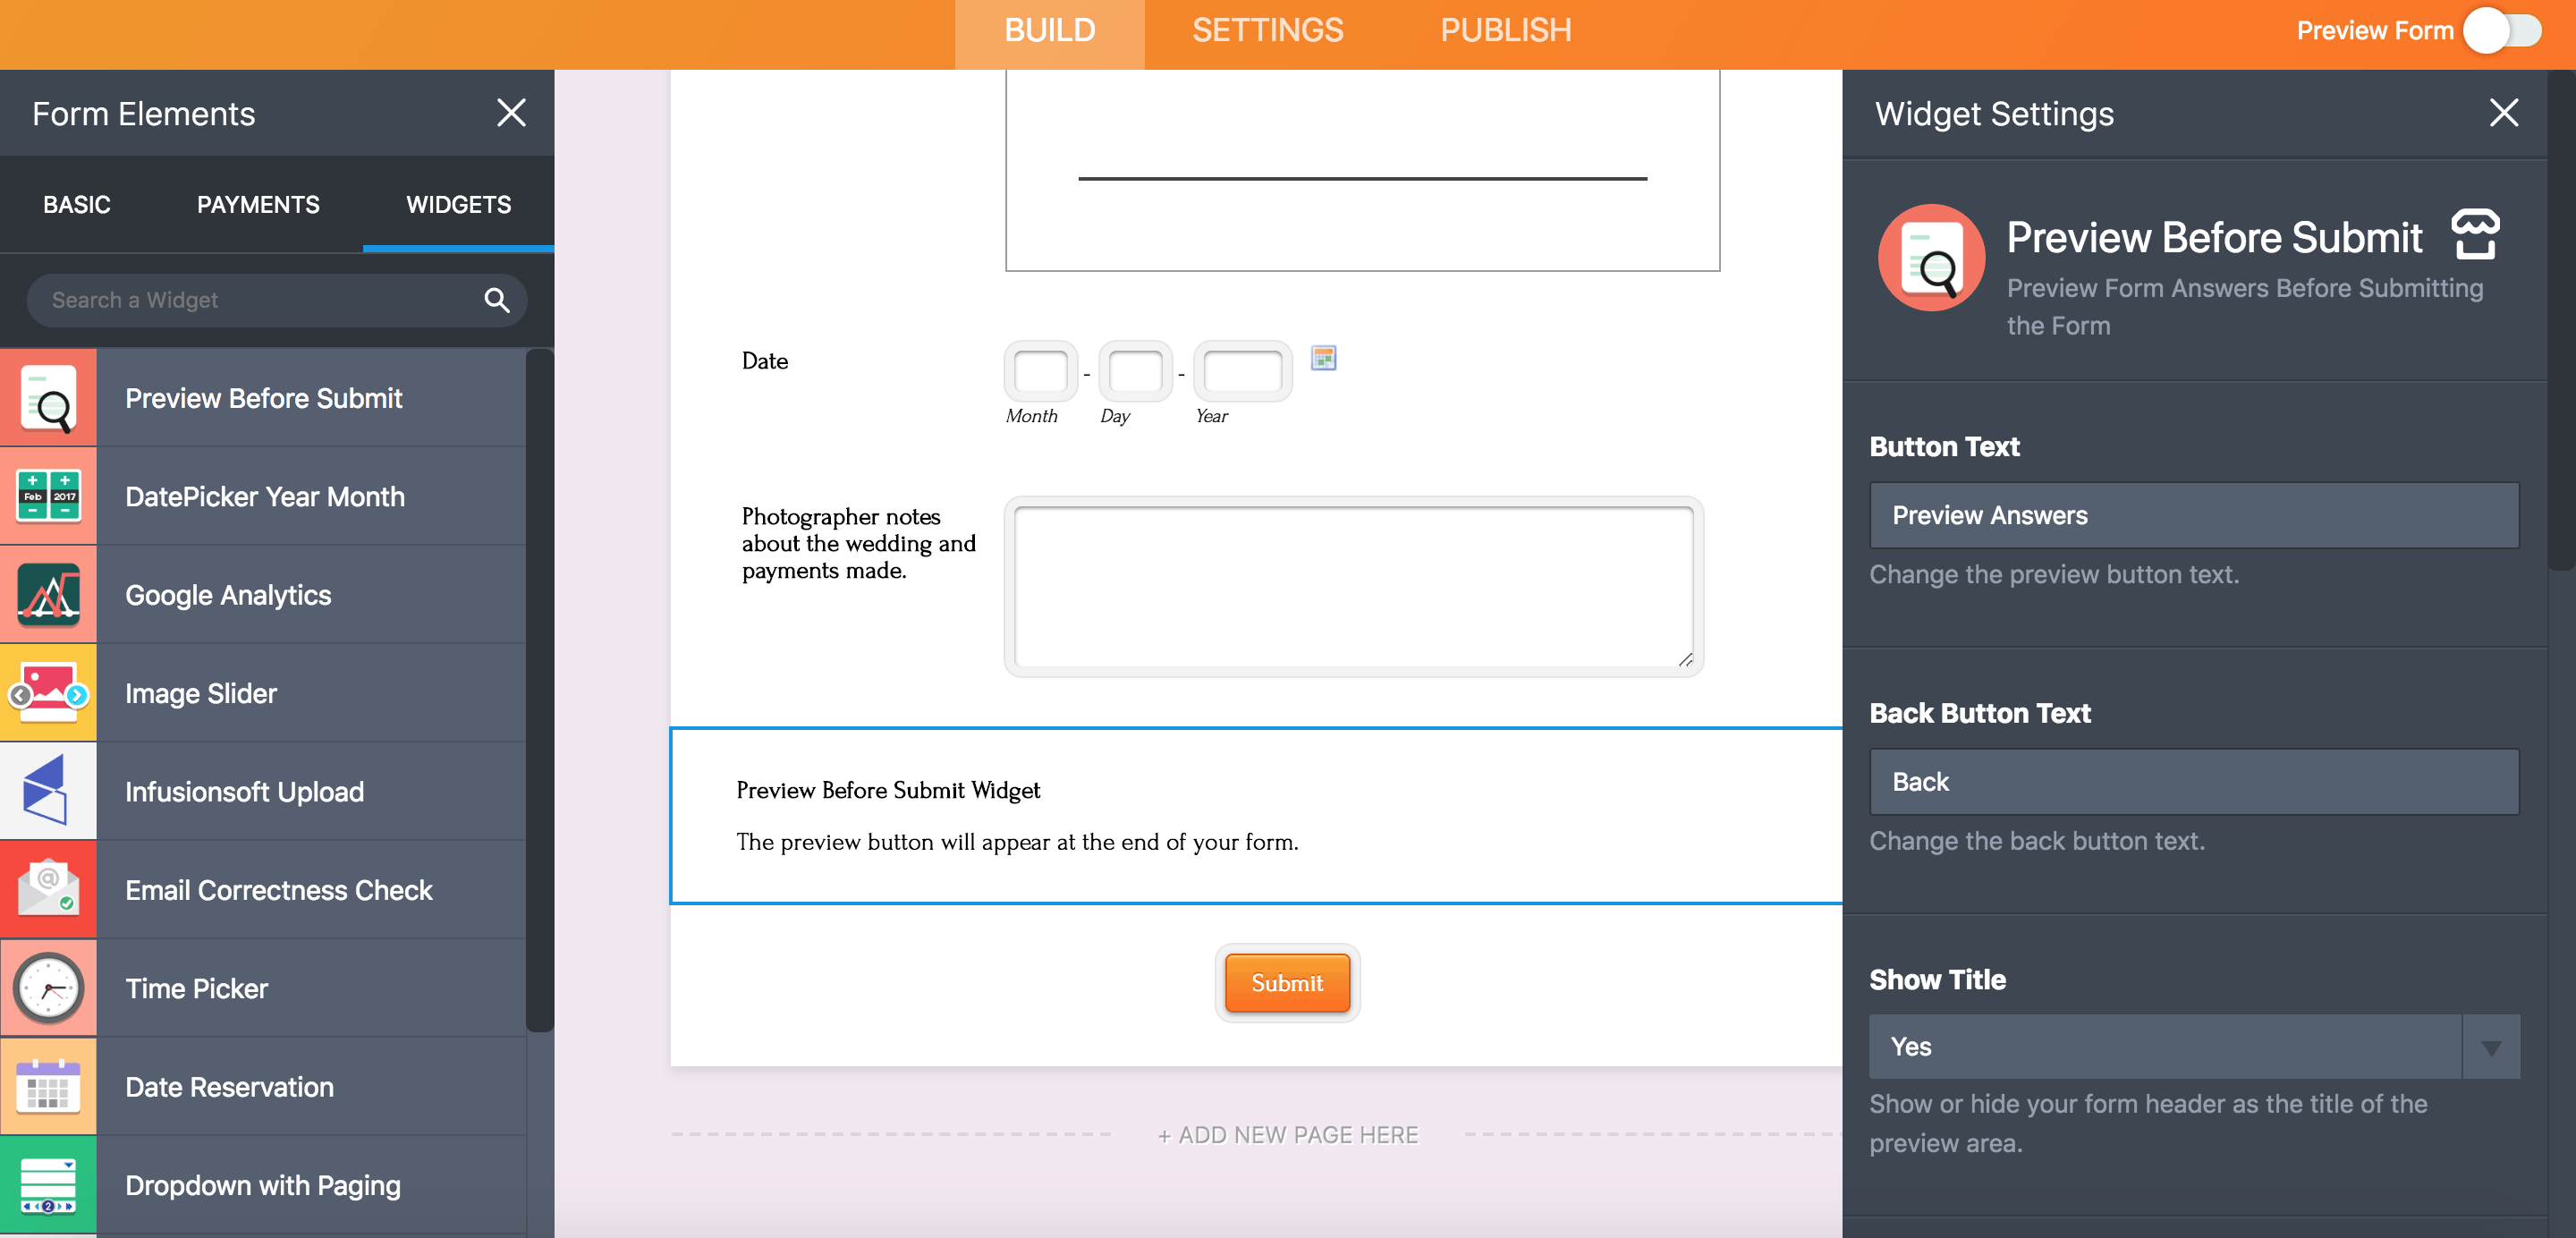Choose the Image Slider widget icon

(48, 693)
